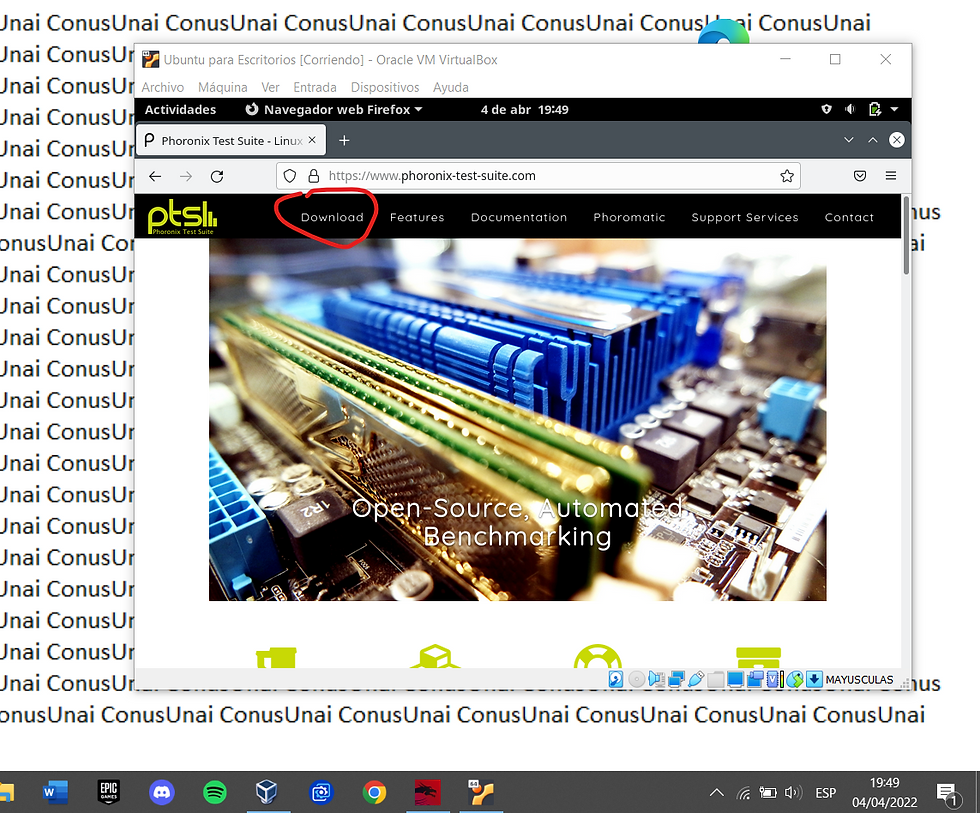Click the padlock site security icon

[x=314, y=176]
